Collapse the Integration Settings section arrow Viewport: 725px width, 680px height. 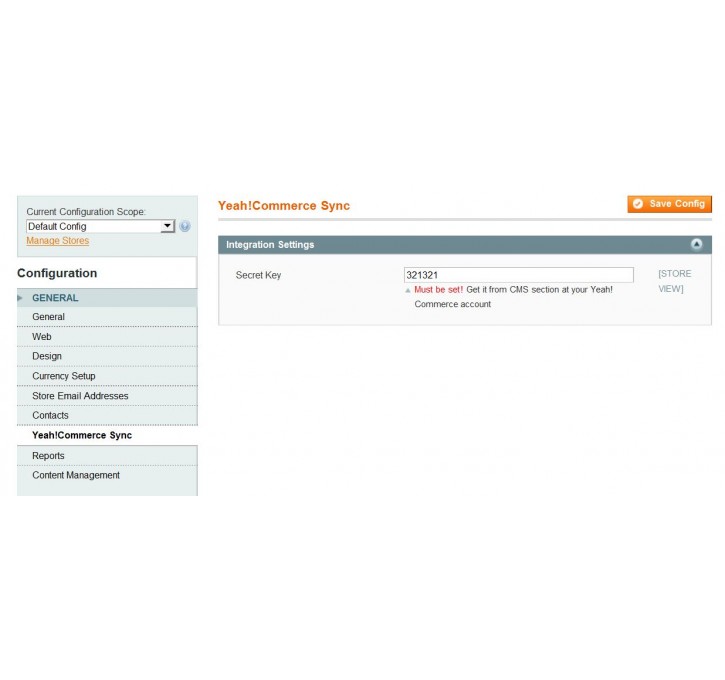pos(696,244)
